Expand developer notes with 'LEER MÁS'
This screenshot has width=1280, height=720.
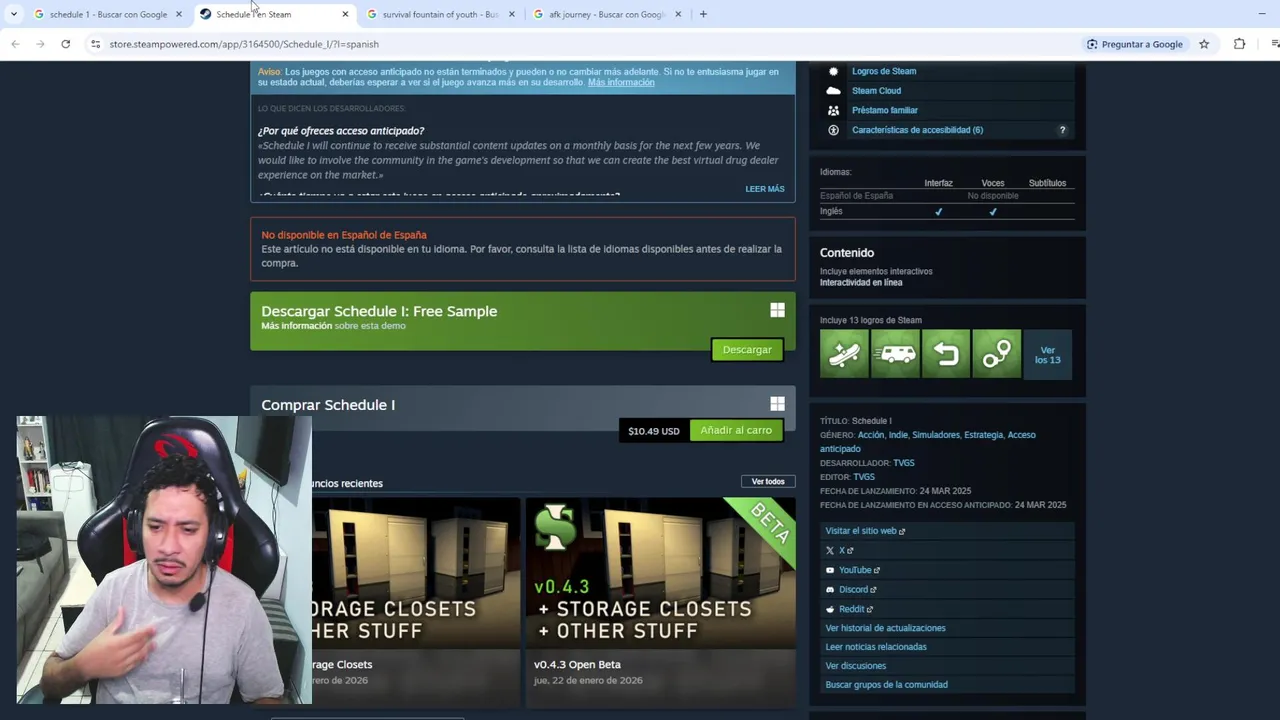tap(764, 189)
